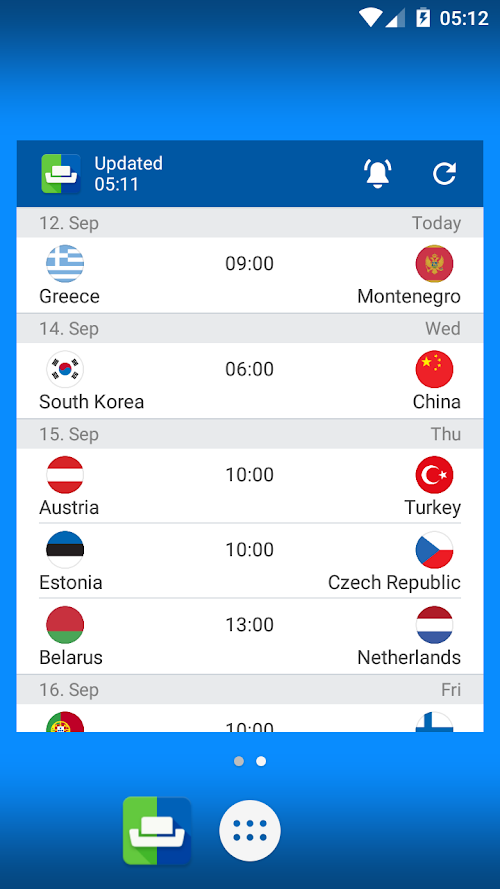Open the Belarus match at 13:00

250,636
